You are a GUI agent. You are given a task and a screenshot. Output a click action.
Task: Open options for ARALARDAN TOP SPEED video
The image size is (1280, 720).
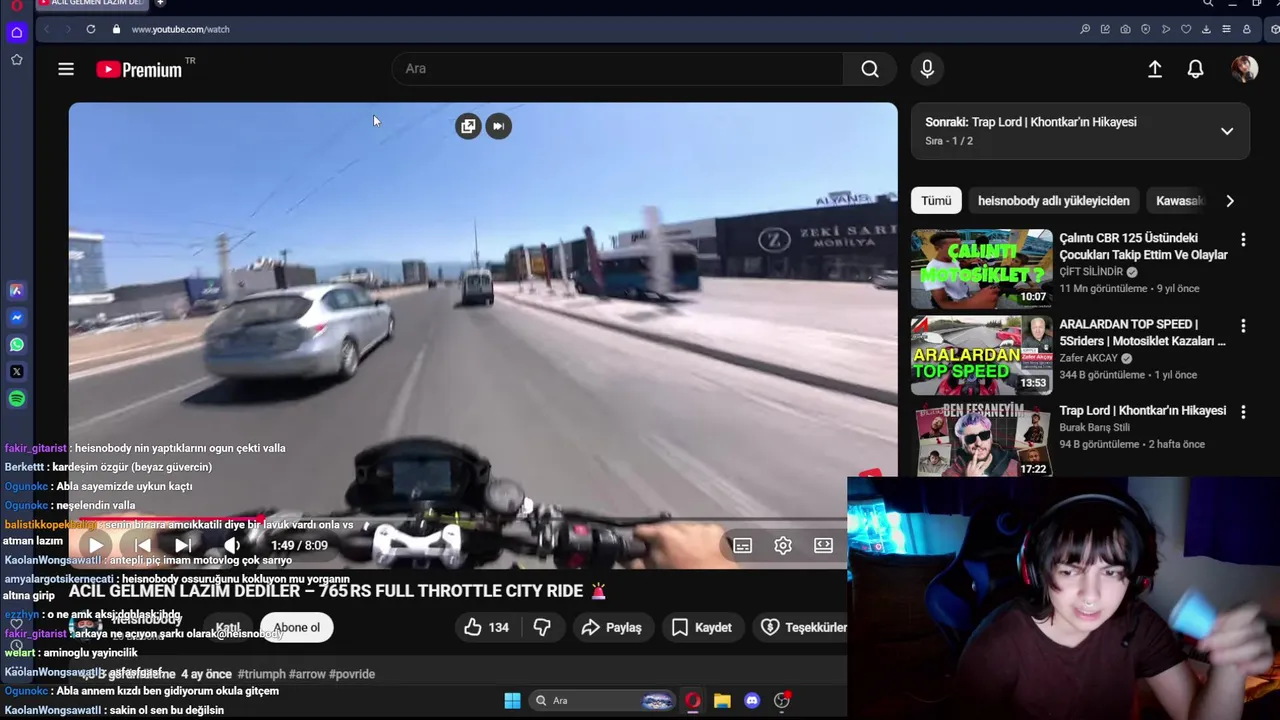tap(1243, 326)
